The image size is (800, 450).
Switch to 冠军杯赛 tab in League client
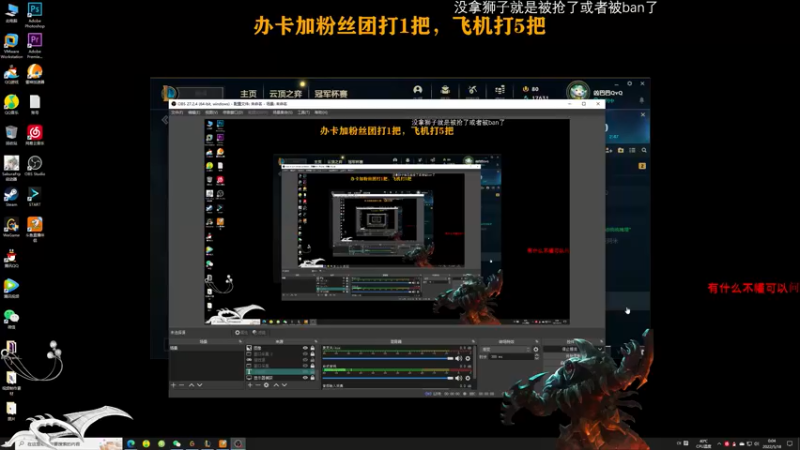point(331,94)
